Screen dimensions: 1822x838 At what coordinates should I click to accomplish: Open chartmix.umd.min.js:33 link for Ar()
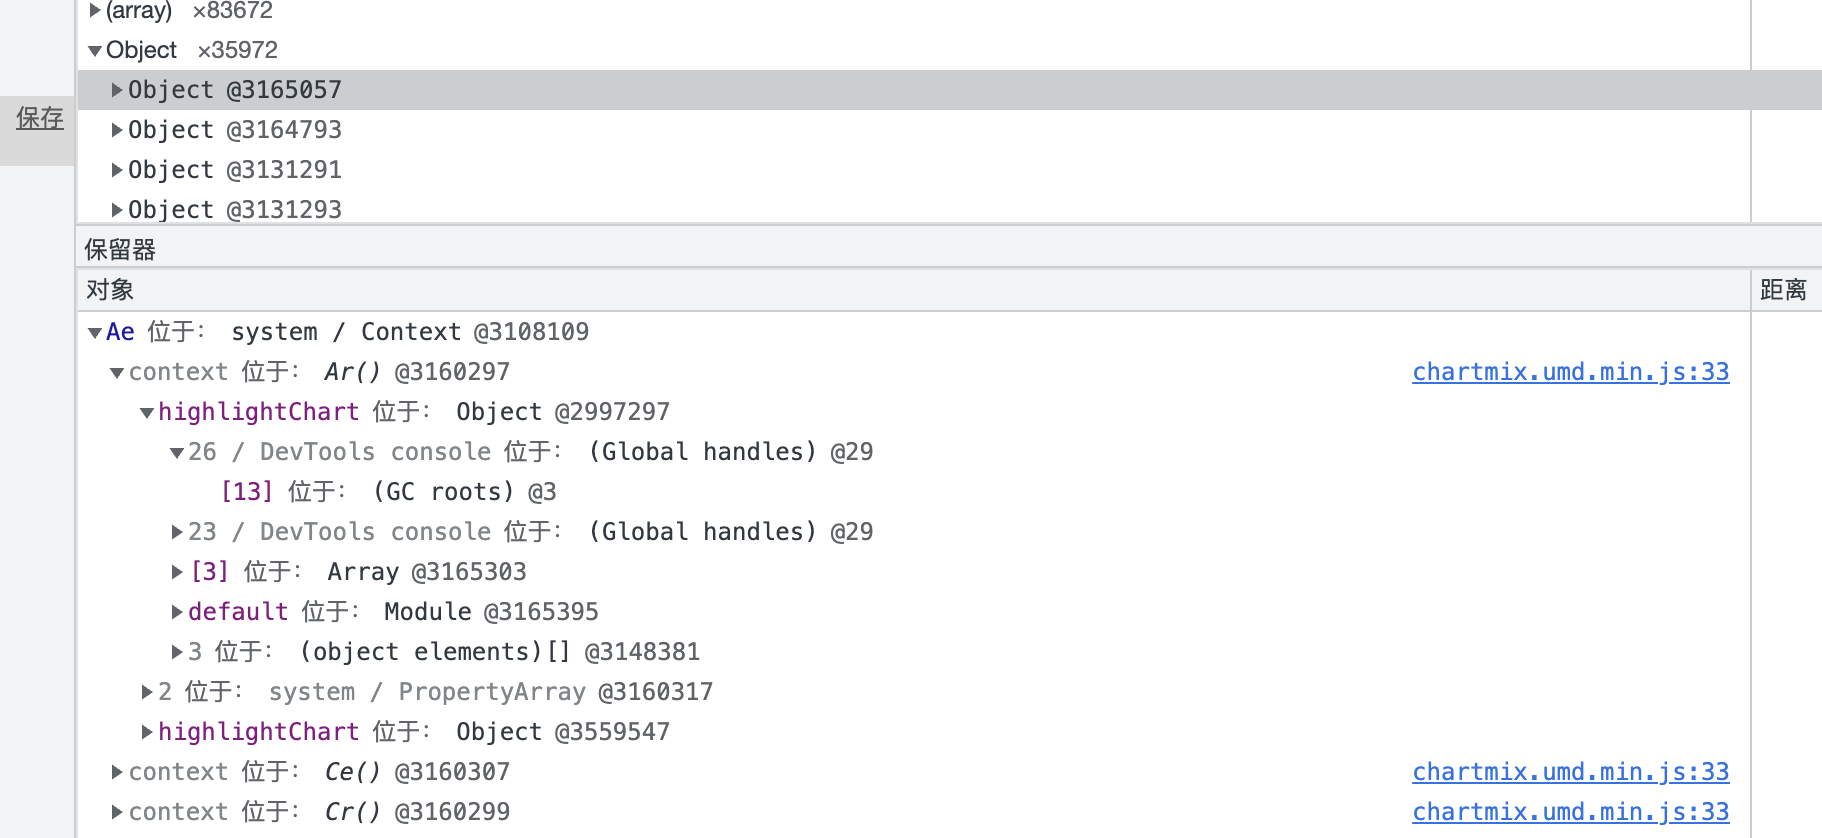1570,372
